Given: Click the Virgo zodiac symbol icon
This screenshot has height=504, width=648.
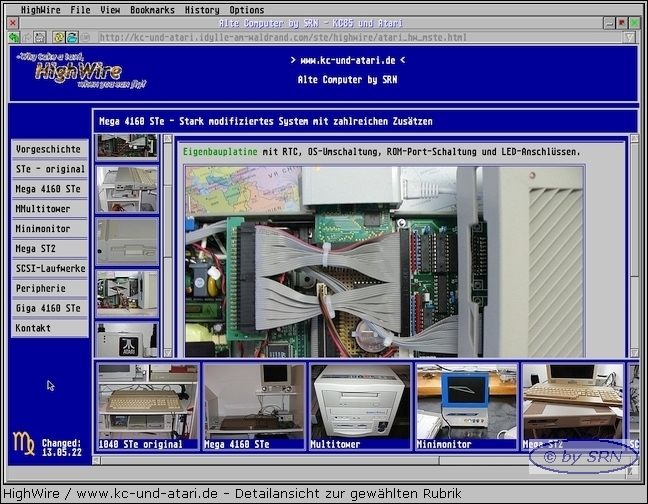Looking at the screenshot, I should (23, 444).
